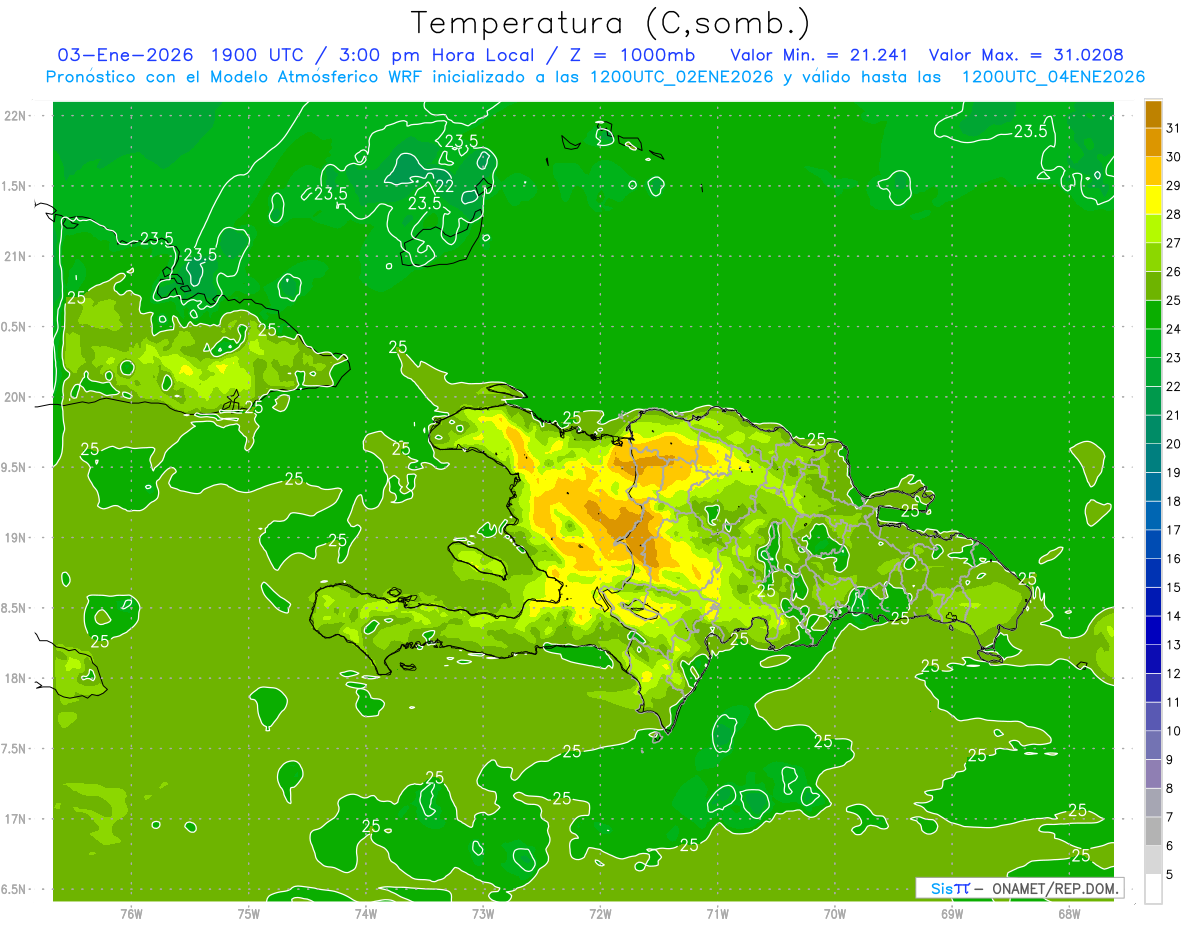Click "1200UTC_02ENE2026" initialization time text
Screen dimensions: 1200x927
pos(682,77)
